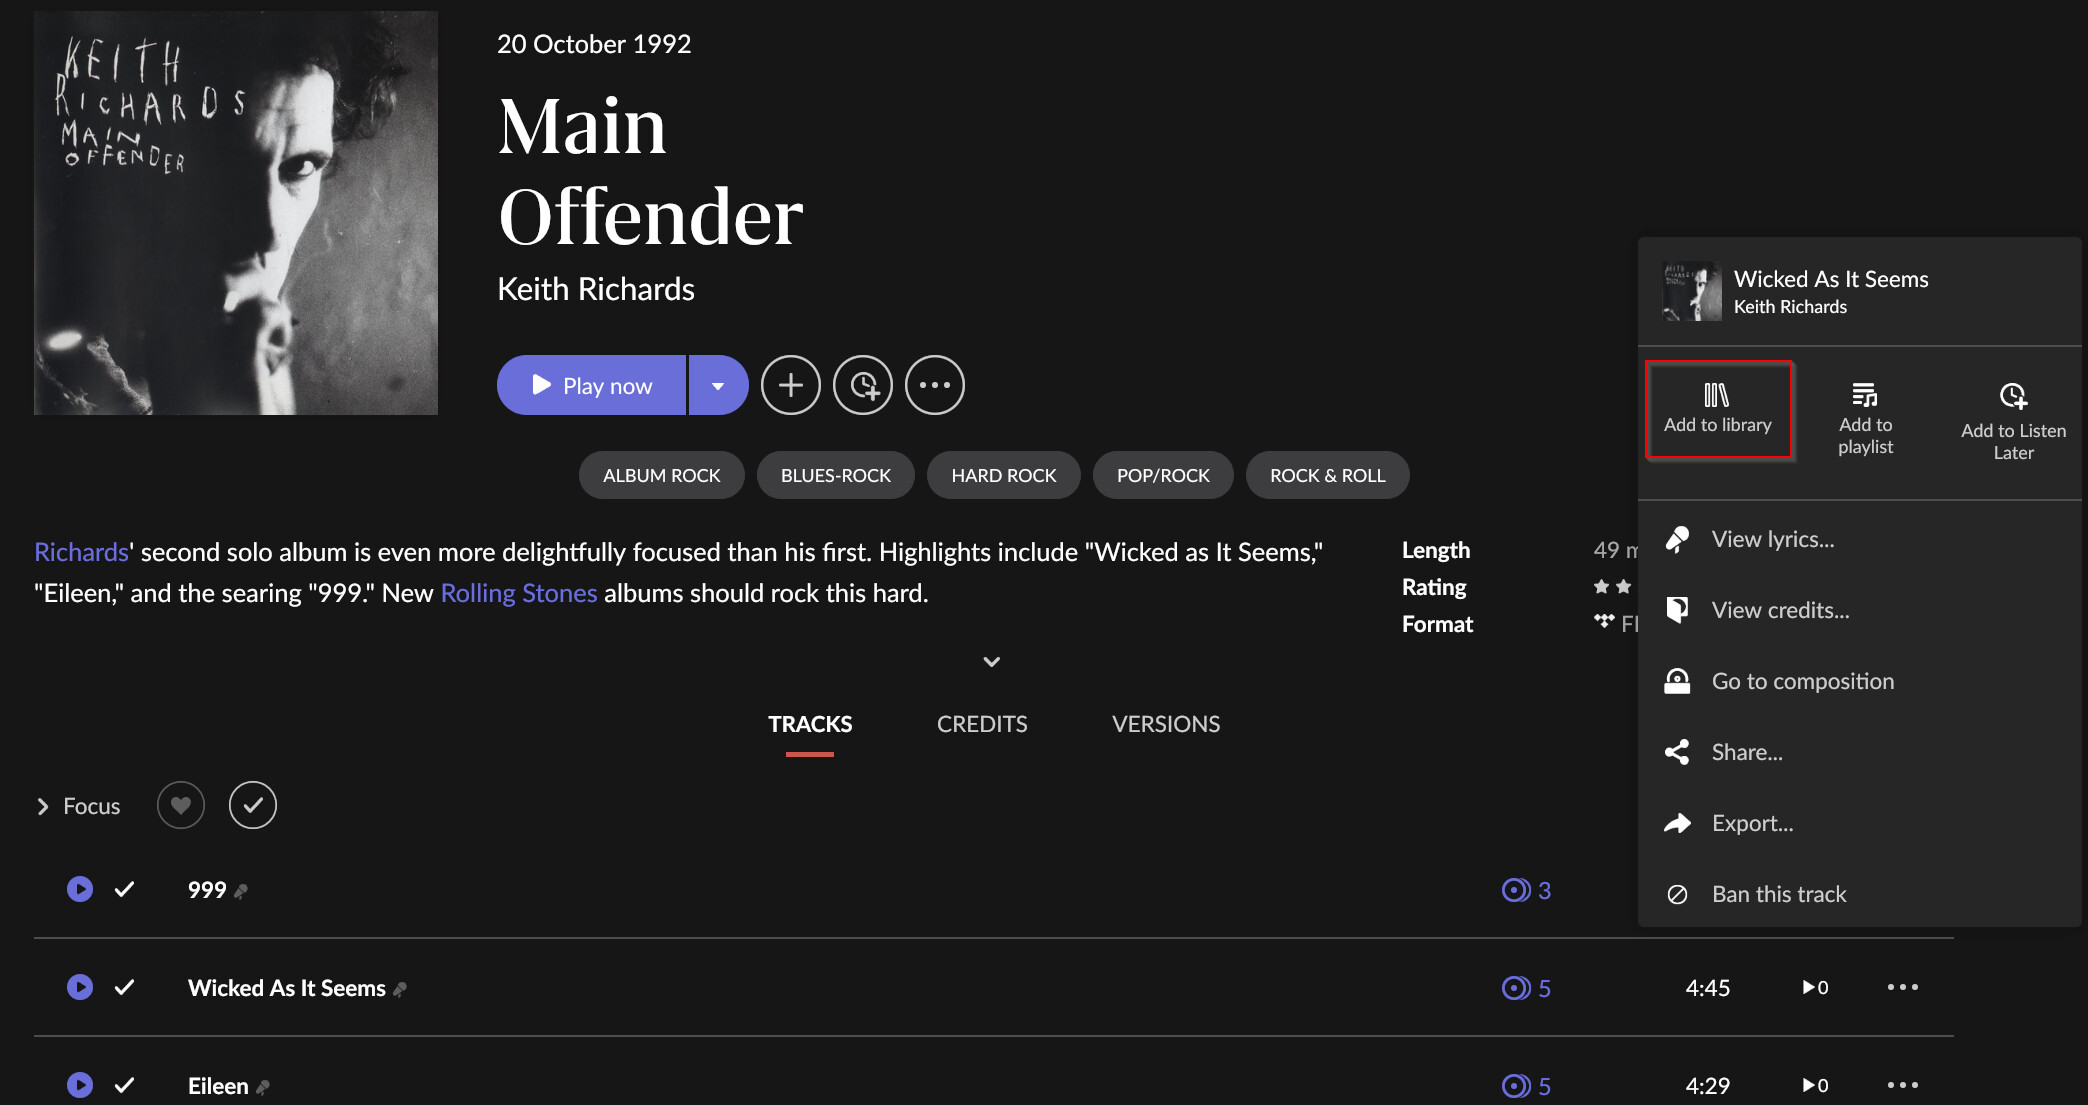Select the ALBUM ROCK genre tag
The image size is (2088, 1105).
click(662, 475)
